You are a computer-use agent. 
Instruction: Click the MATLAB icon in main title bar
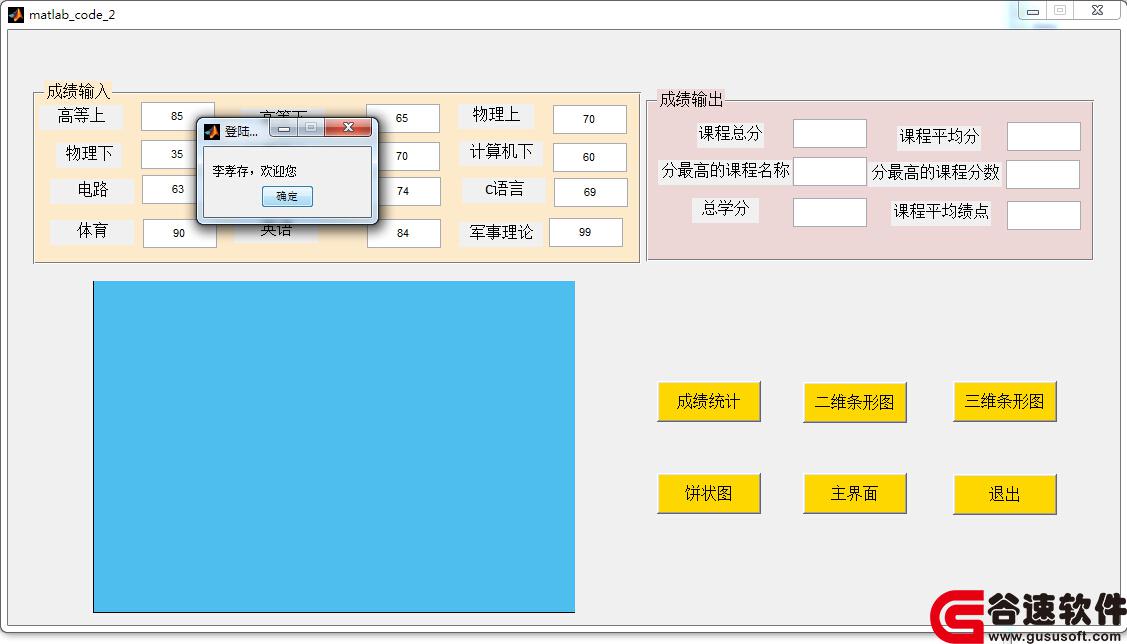pyautogui.click(x=16, y=14)
